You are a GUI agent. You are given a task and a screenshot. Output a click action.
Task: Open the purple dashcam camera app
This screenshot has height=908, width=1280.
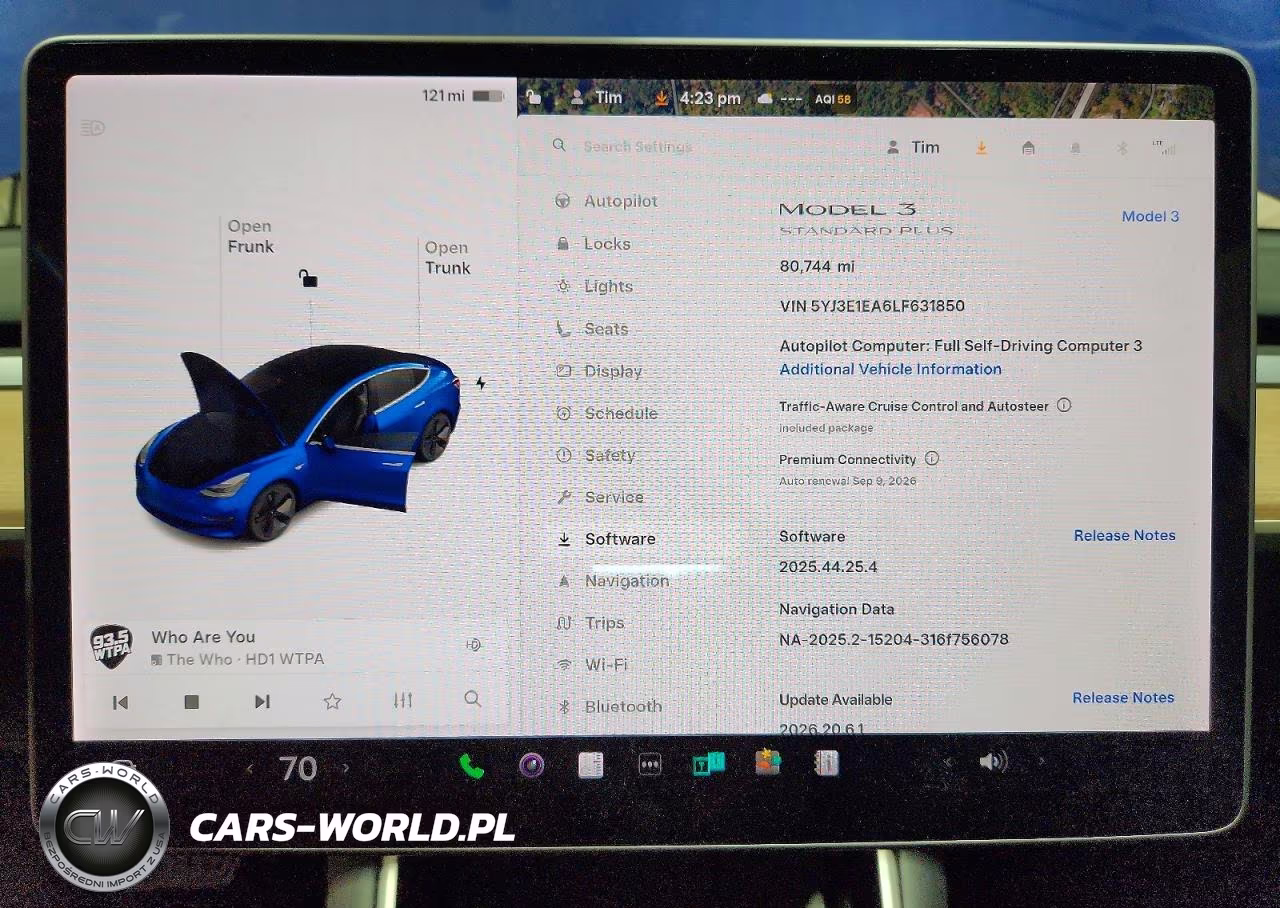pyautogui.click(x=531, y=766)
